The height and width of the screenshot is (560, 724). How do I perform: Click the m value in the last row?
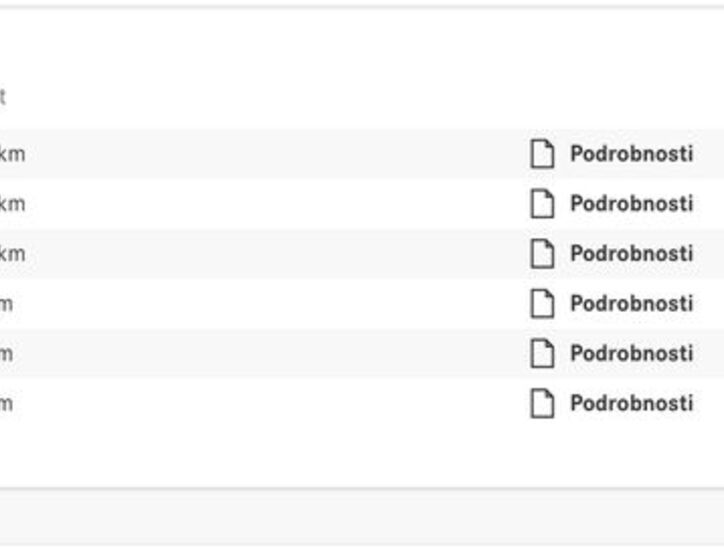(x=6, y=404)
